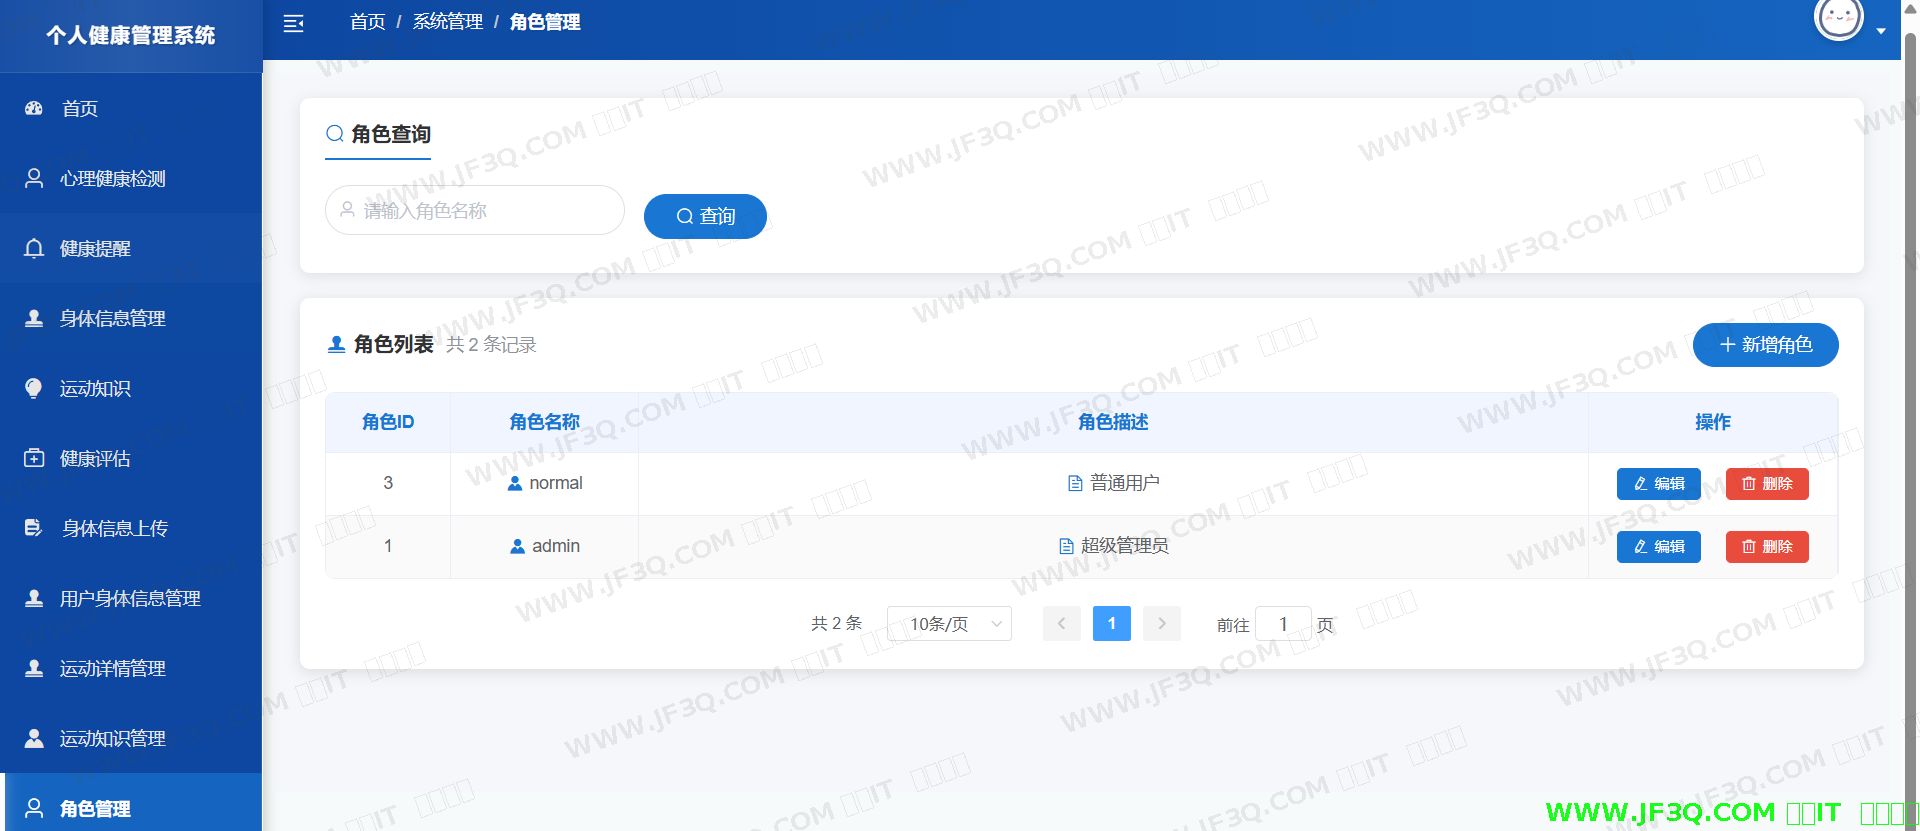1920x831 pixels.
Task: Click the upload document icon for 身体信息上传
Action: 34,528
